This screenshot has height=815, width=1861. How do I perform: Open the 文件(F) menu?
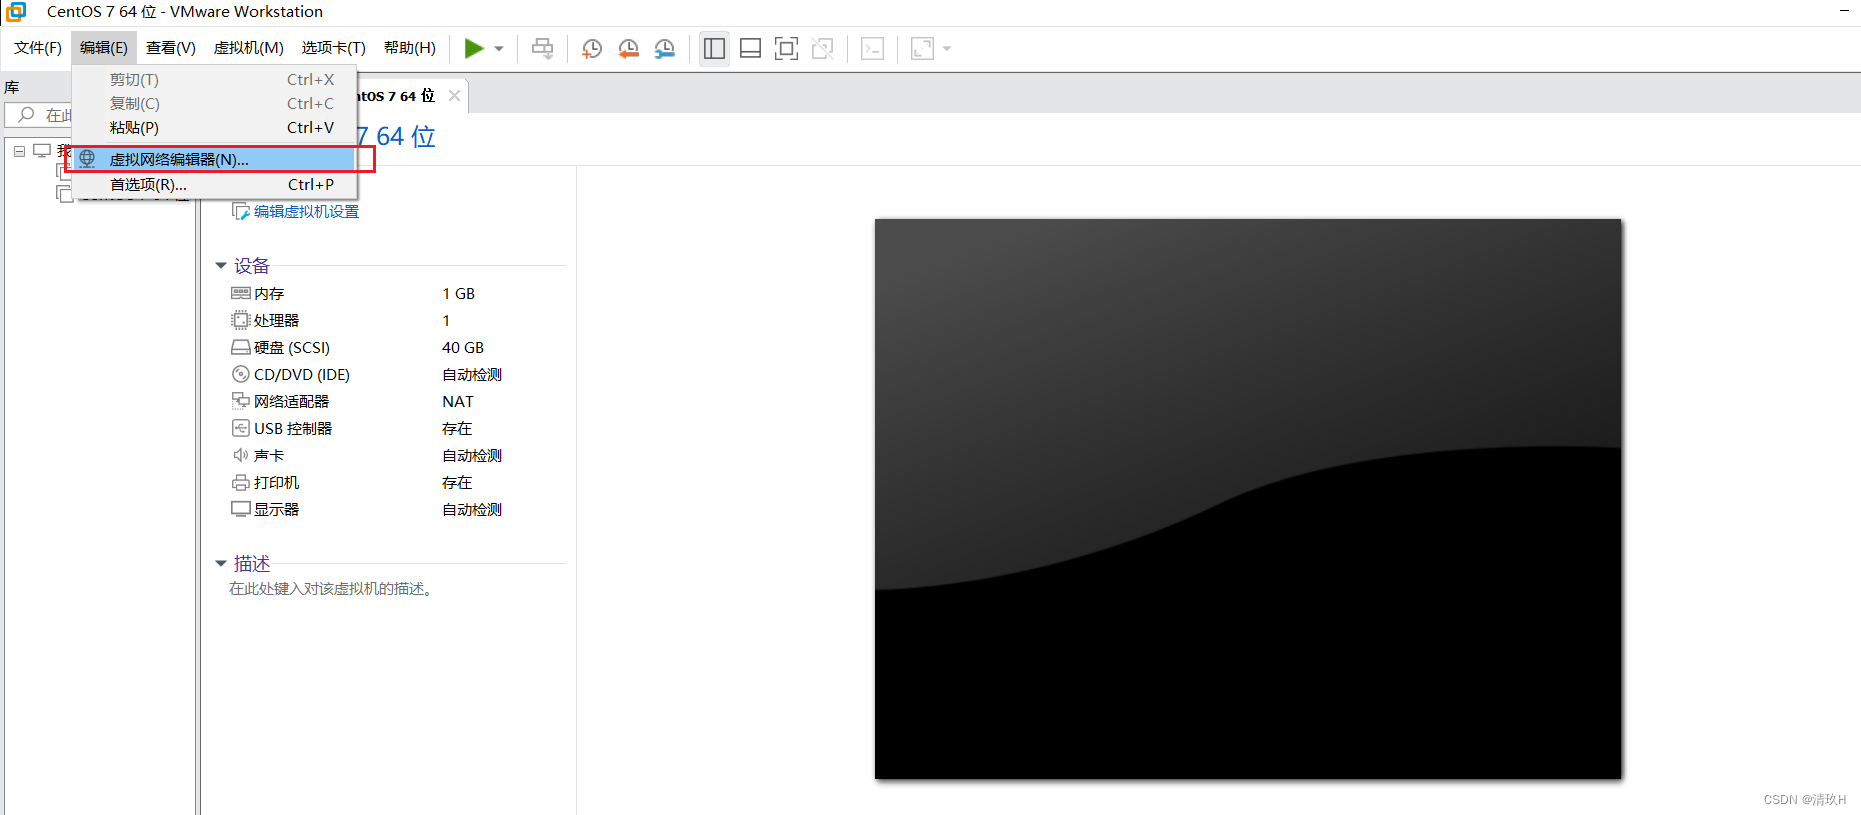(x=38, y=48)
